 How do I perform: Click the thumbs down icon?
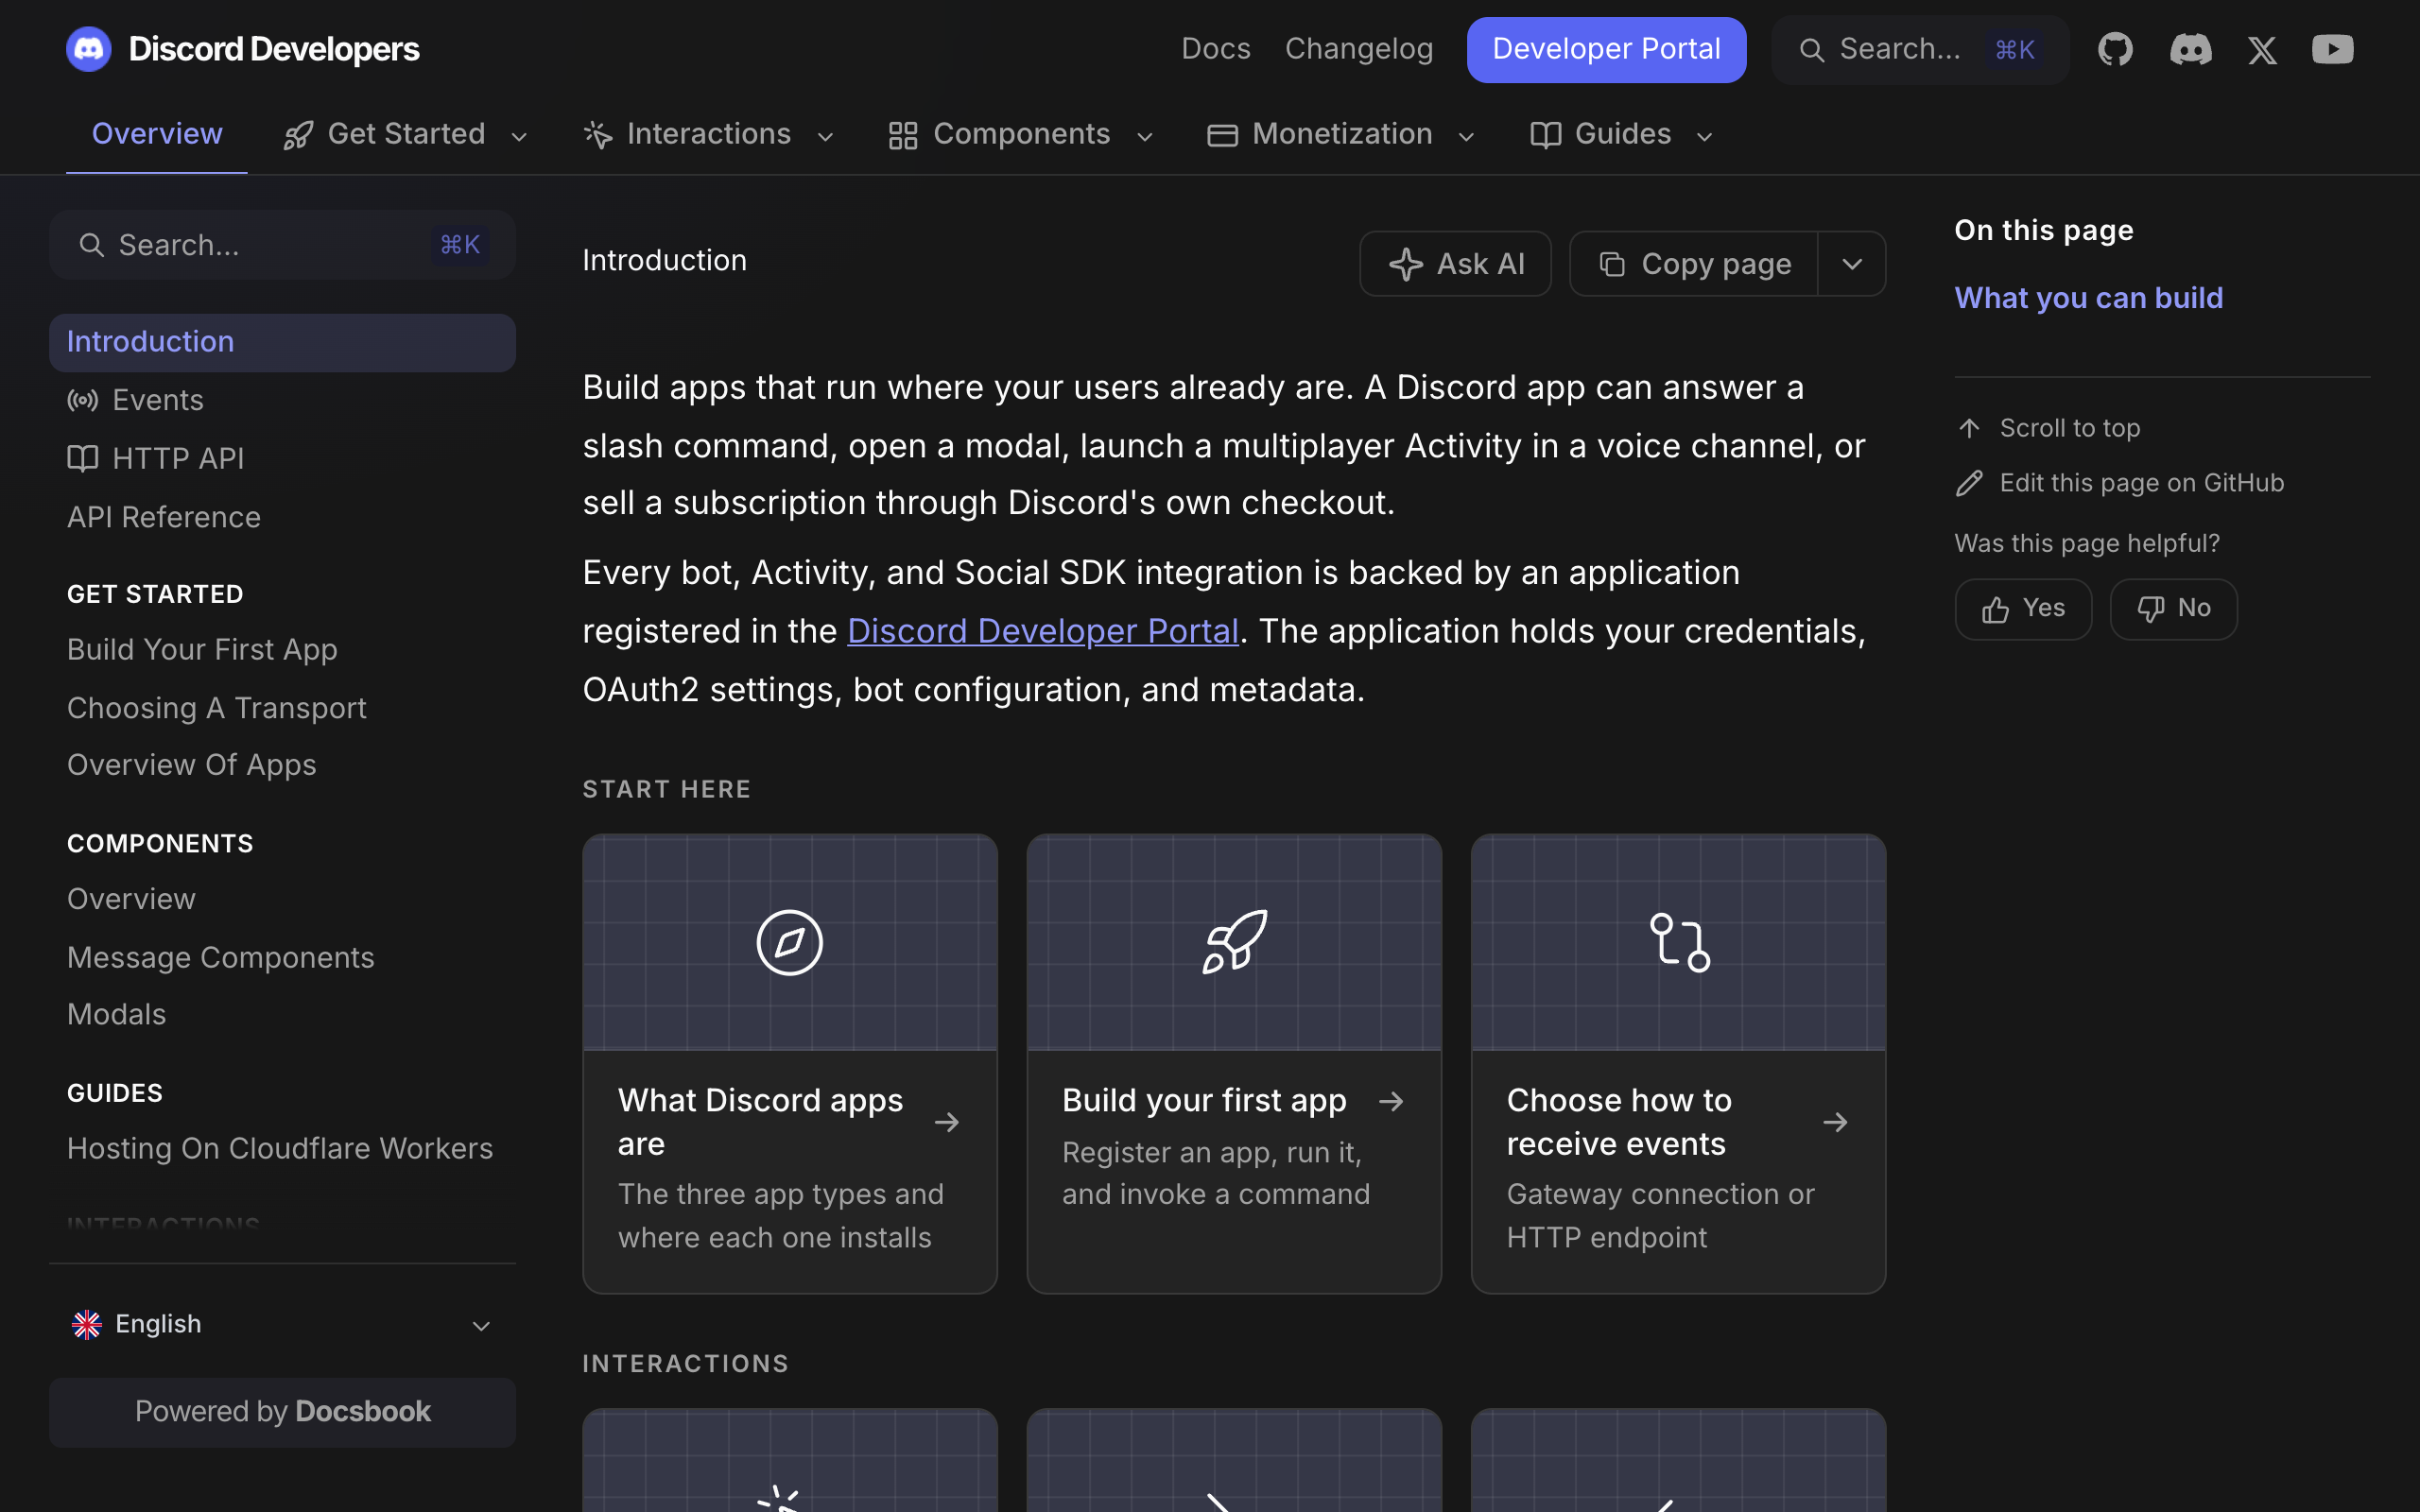pos(2151,610)
